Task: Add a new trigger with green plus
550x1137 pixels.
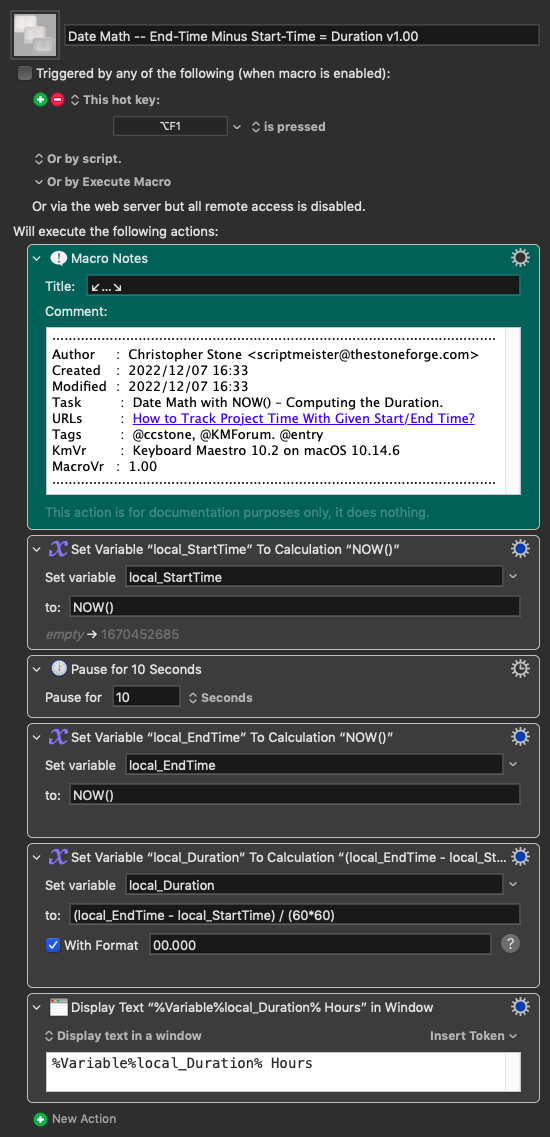Action: click(x=41, y=99)
